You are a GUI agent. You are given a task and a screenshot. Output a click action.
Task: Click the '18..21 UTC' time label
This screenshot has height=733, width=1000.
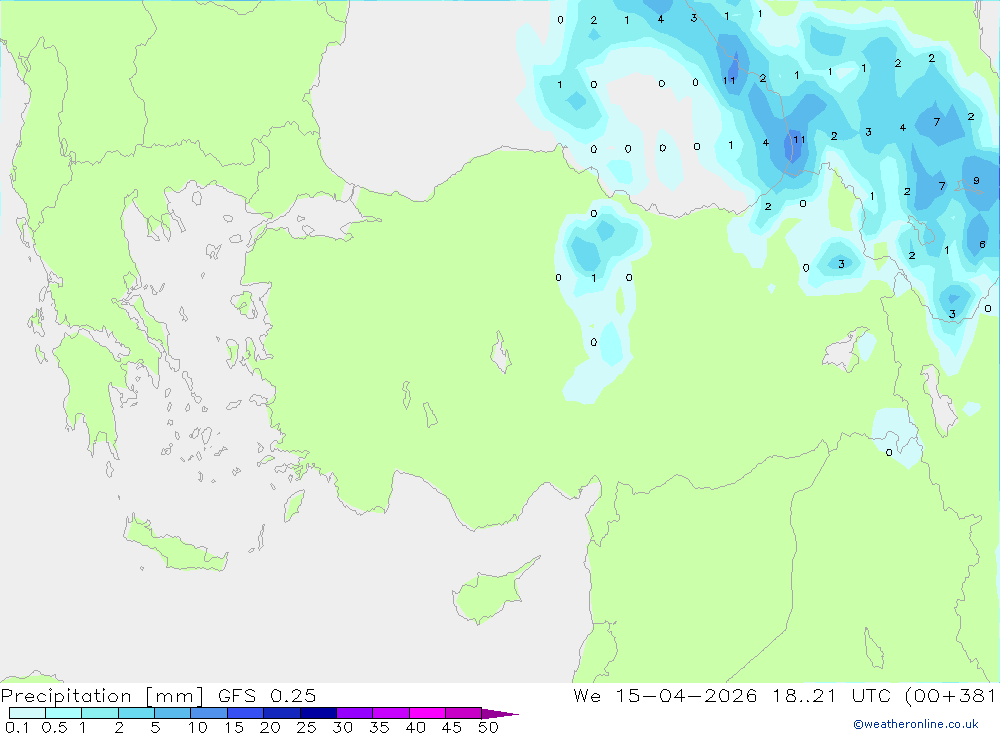pos(831,695)
